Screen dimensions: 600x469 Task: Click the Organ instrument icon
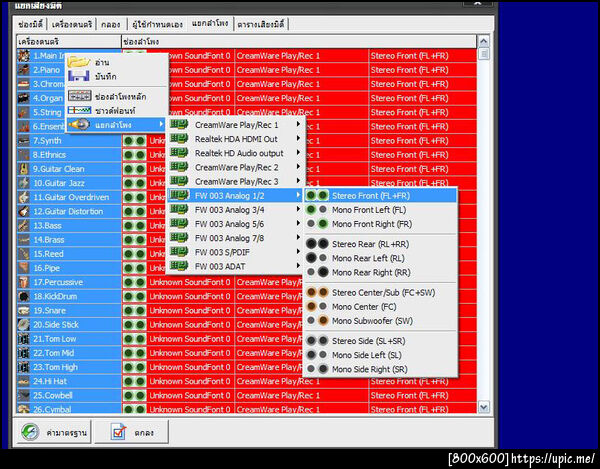pos(24,98)
